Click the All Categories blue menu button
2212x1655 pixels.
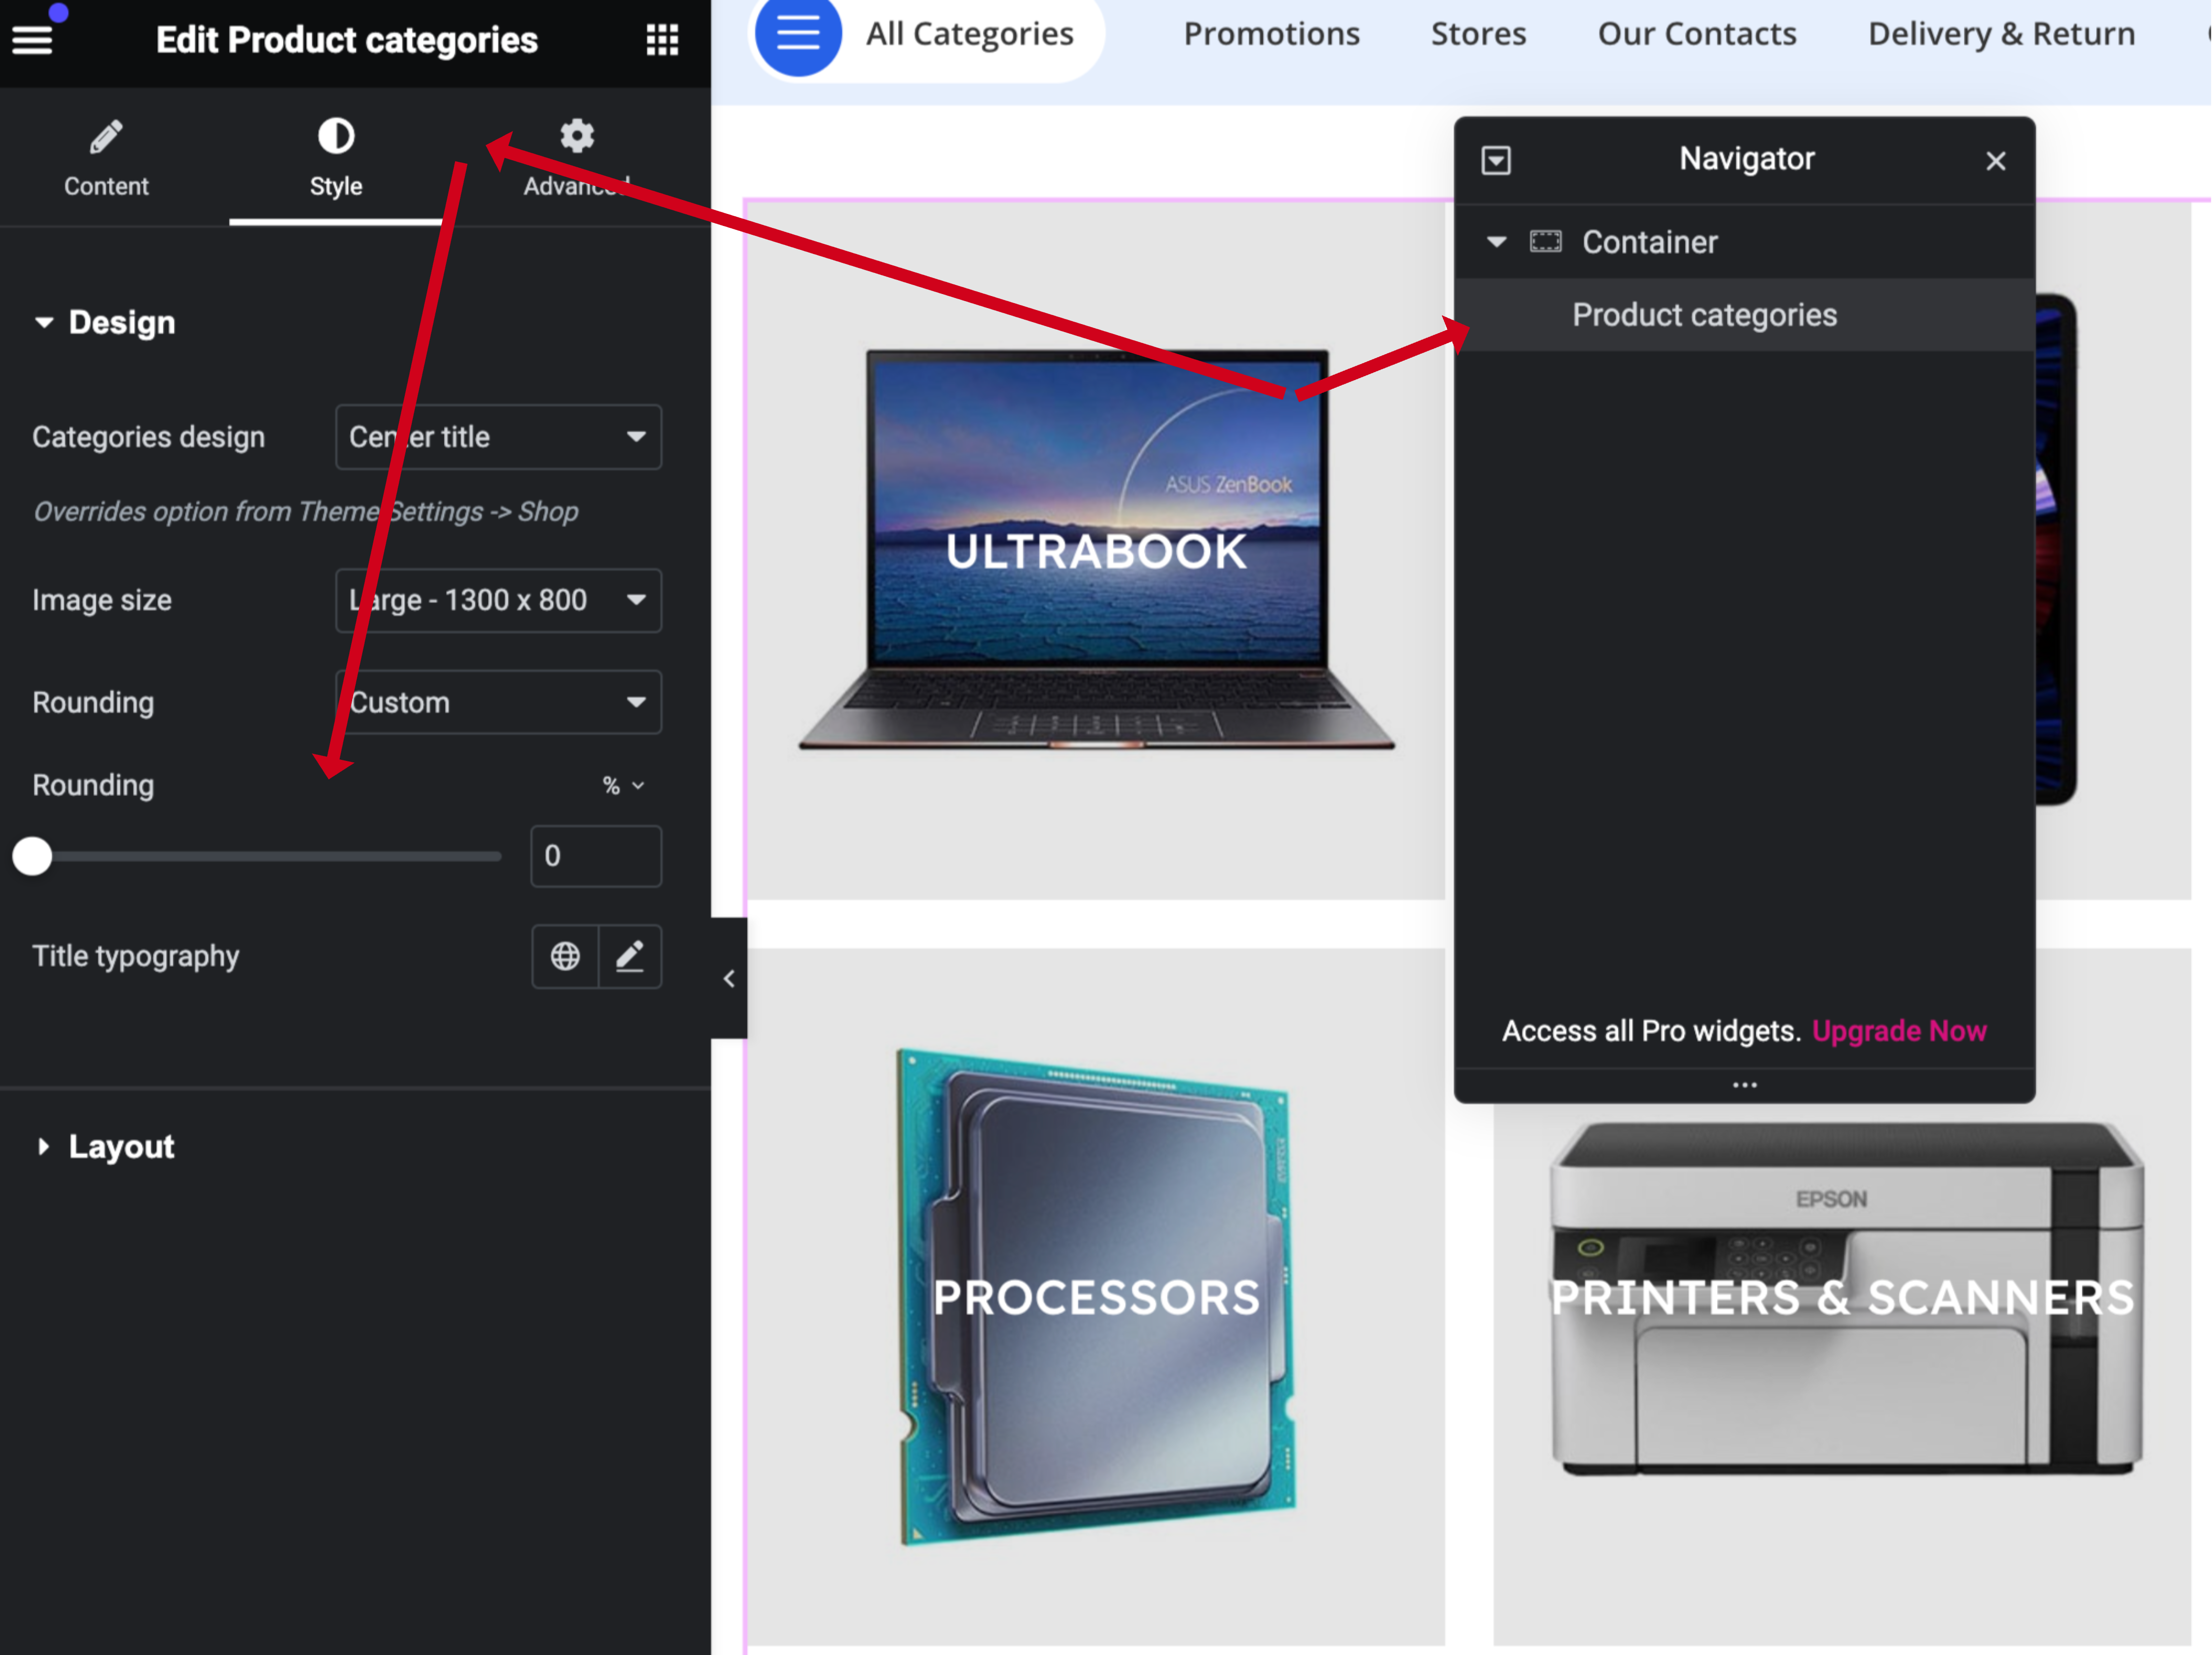click(798, 34)
